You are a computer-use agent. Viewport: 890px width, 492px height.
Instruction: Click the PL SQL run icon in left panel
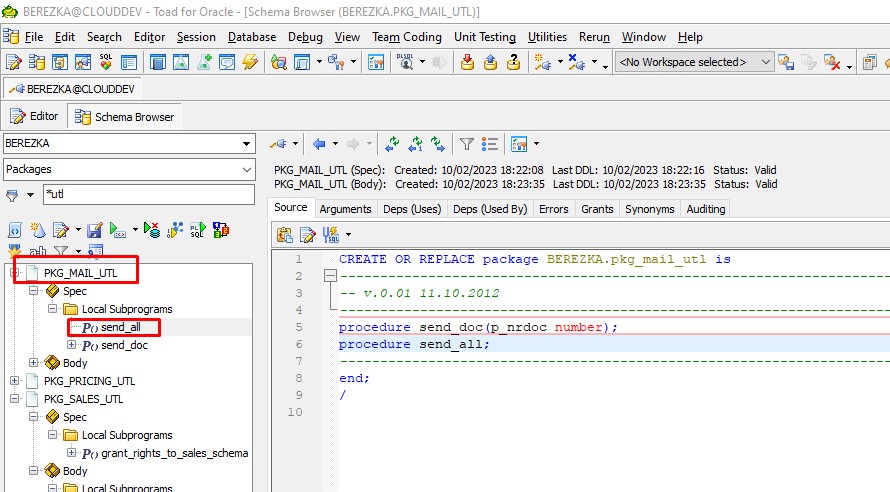(198, 230)
